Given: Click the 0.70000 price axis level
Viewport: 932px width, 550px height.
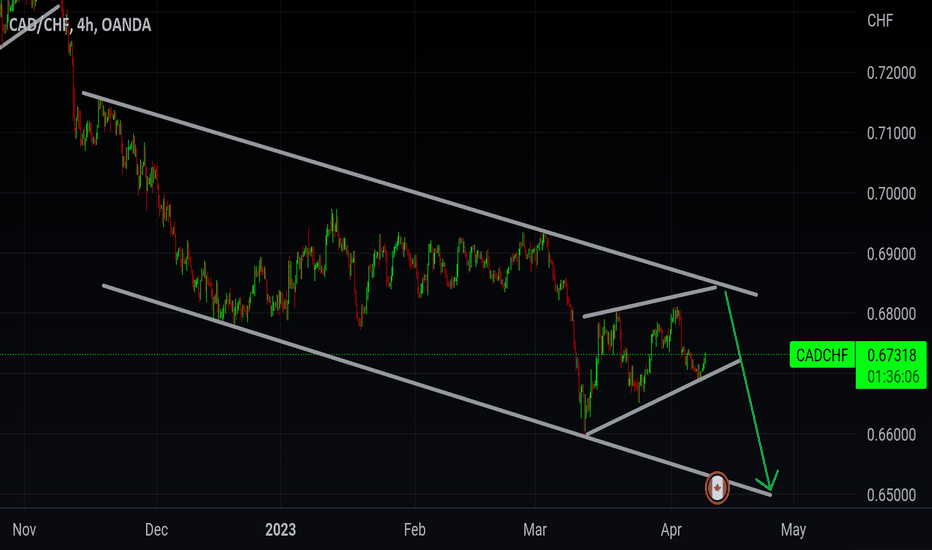Looking at the screenshot, I should pos(891,193).
